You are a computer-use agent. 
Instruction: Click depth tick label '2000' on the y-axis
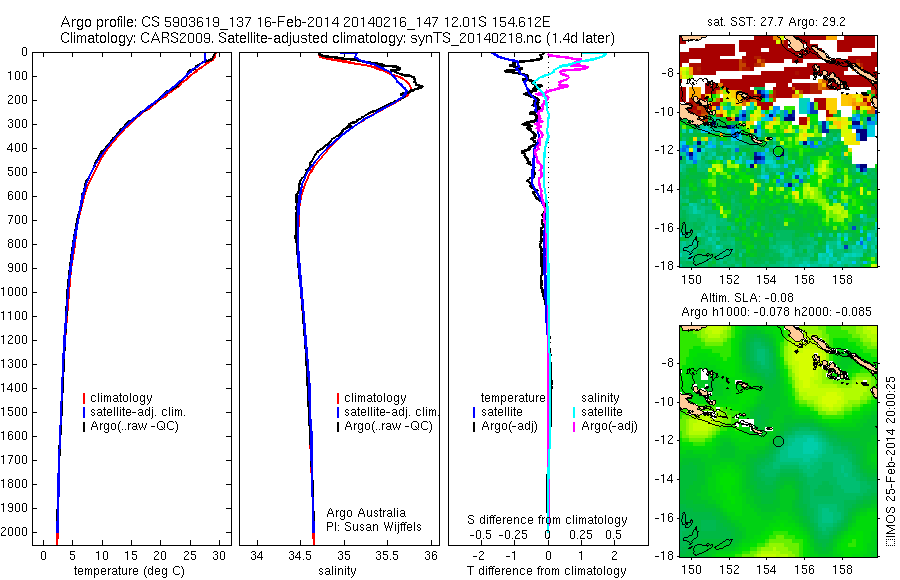15,532
